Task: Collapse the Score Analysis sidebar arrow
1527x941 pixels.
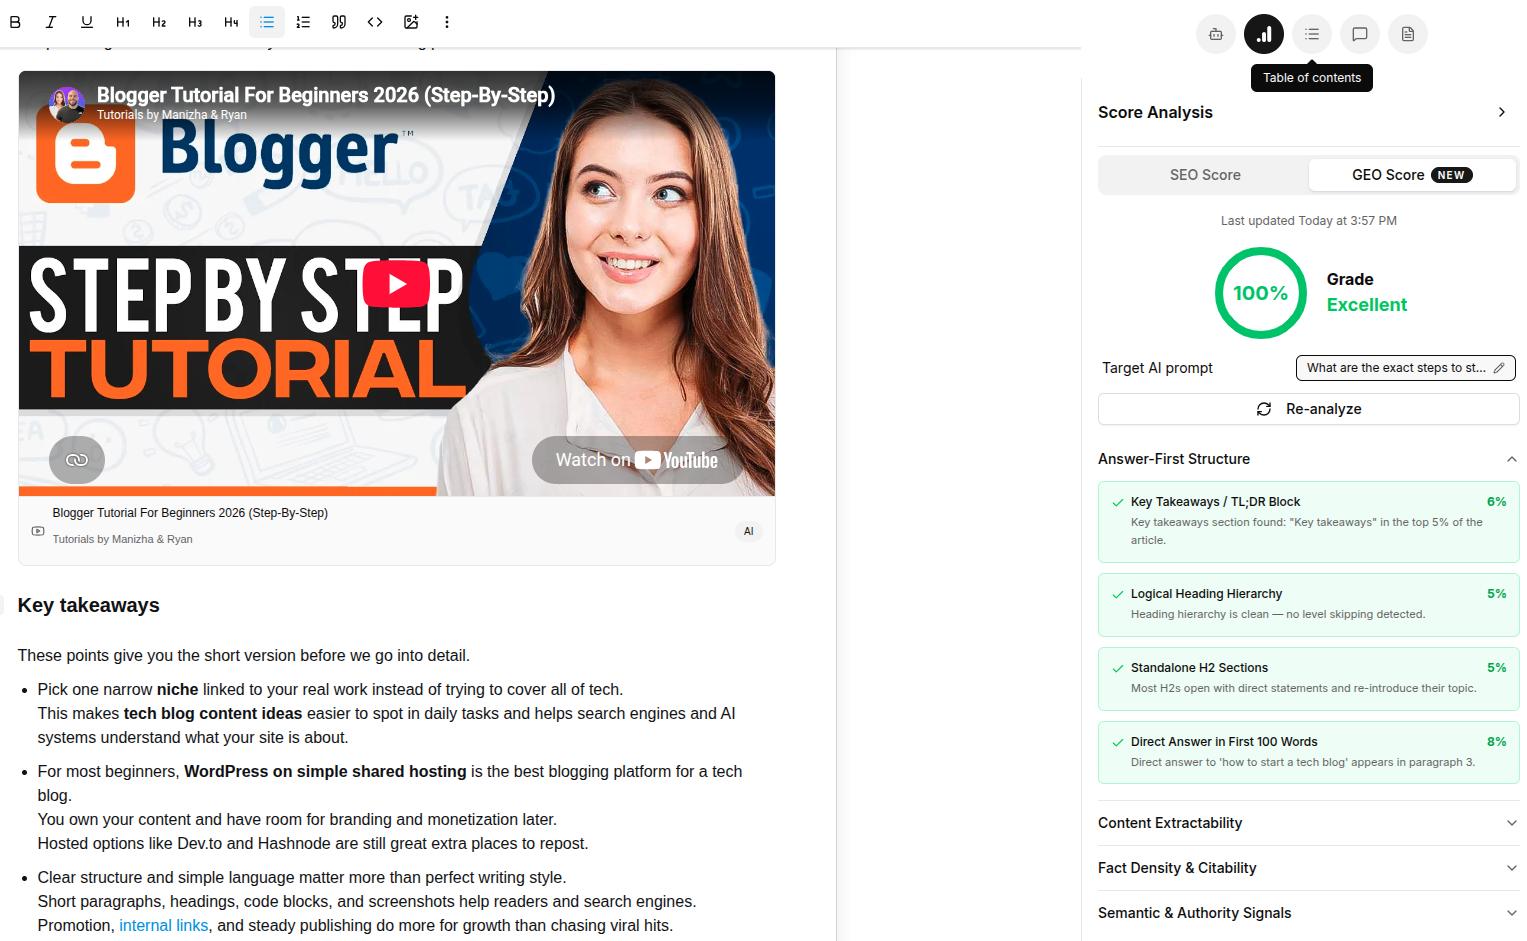Action: [x=1501, y=112]
